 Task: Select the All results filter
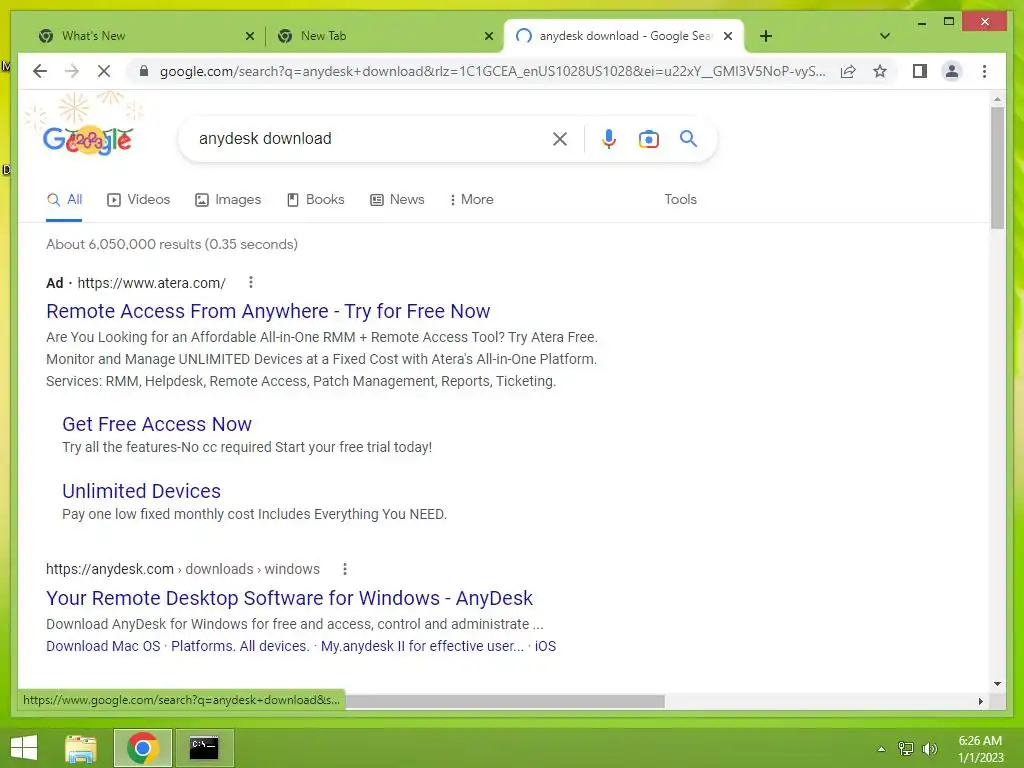(x=64, y=199)
